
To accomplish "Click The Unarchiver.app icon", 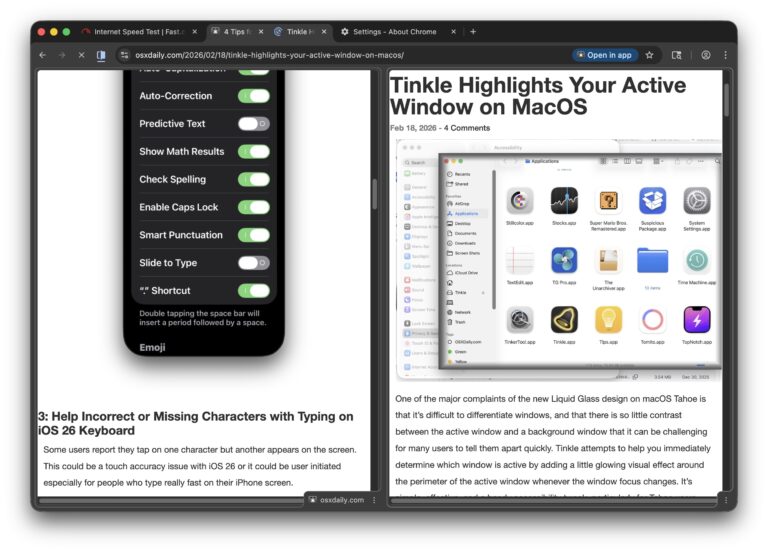I will 608,261.
